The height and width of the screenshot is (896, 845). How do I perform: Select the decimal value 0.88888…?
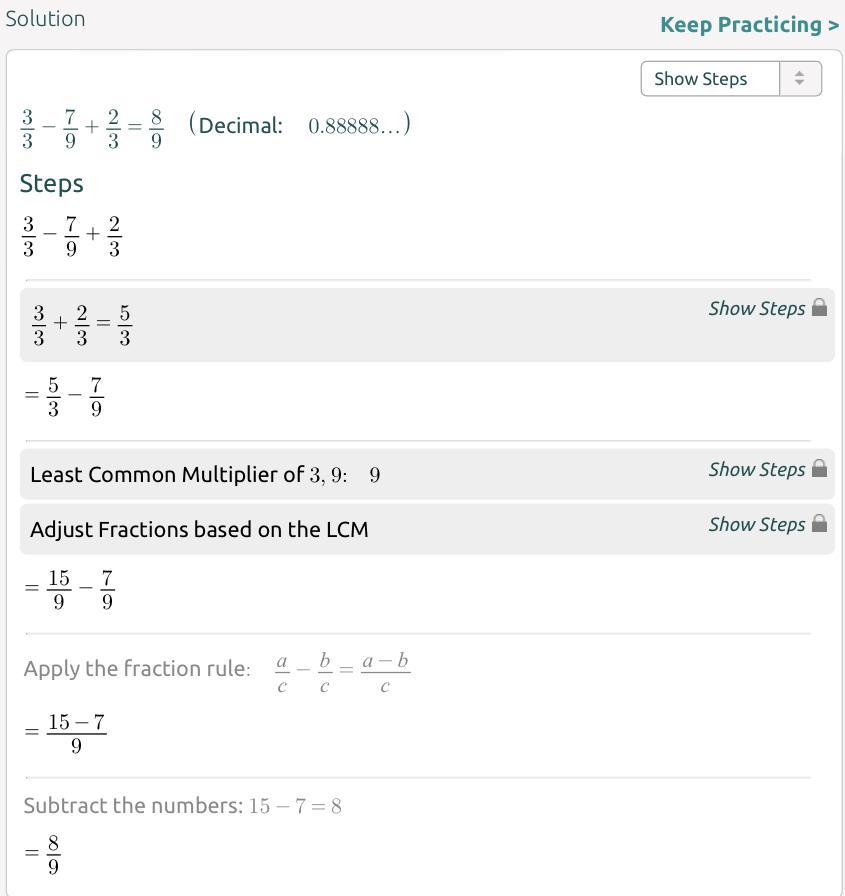[356, 126]
